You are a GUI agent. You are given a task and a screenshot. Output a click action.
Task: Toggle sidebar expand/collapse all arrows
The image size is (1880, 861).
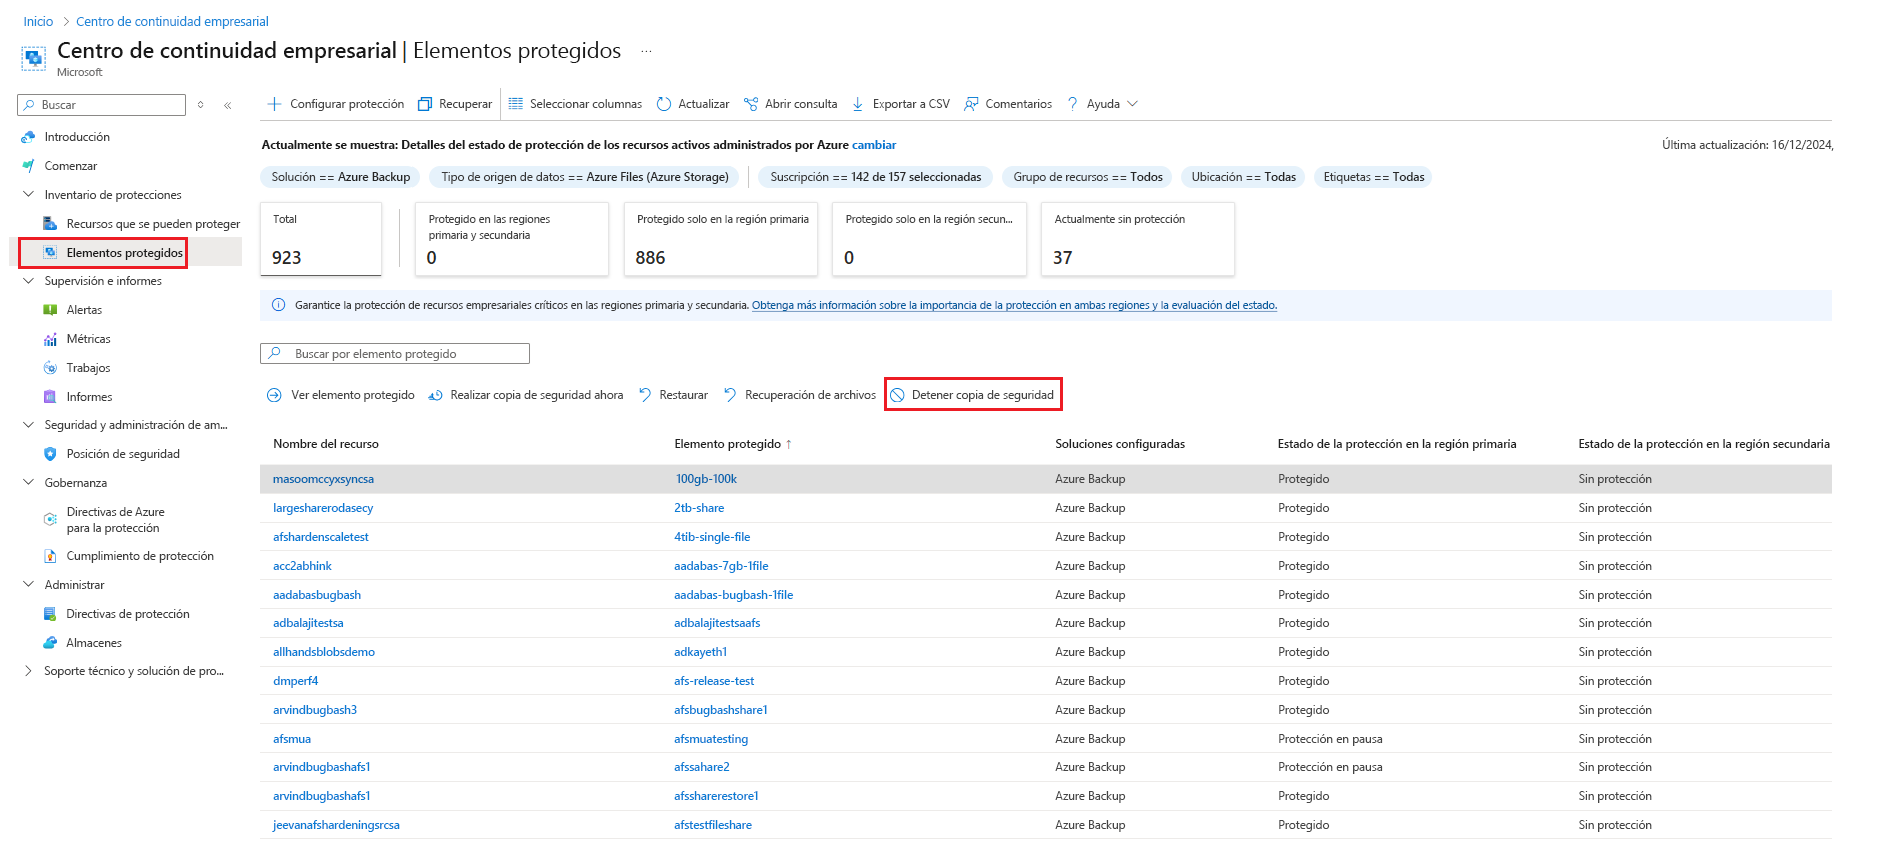coord(200,105)
